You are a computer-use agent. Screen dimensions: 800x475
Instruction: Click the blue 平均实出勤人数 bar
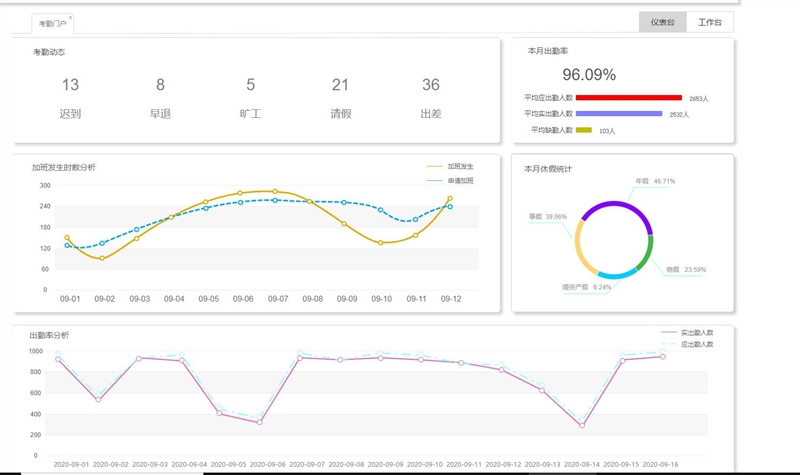point(619,114)
